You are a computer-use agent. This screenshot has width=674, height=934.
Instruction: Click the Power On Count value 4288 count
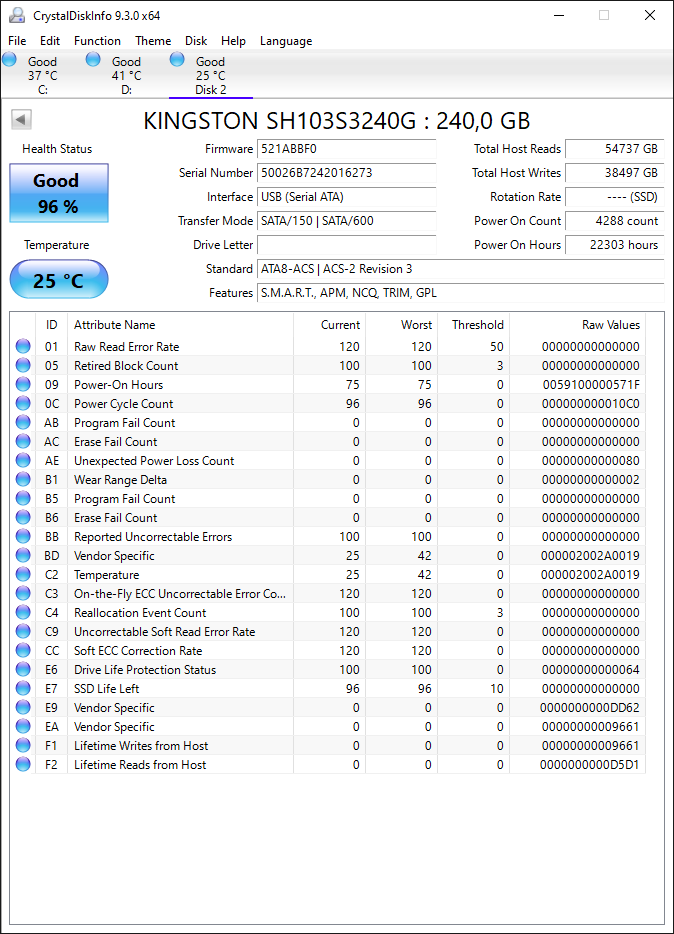614,220
